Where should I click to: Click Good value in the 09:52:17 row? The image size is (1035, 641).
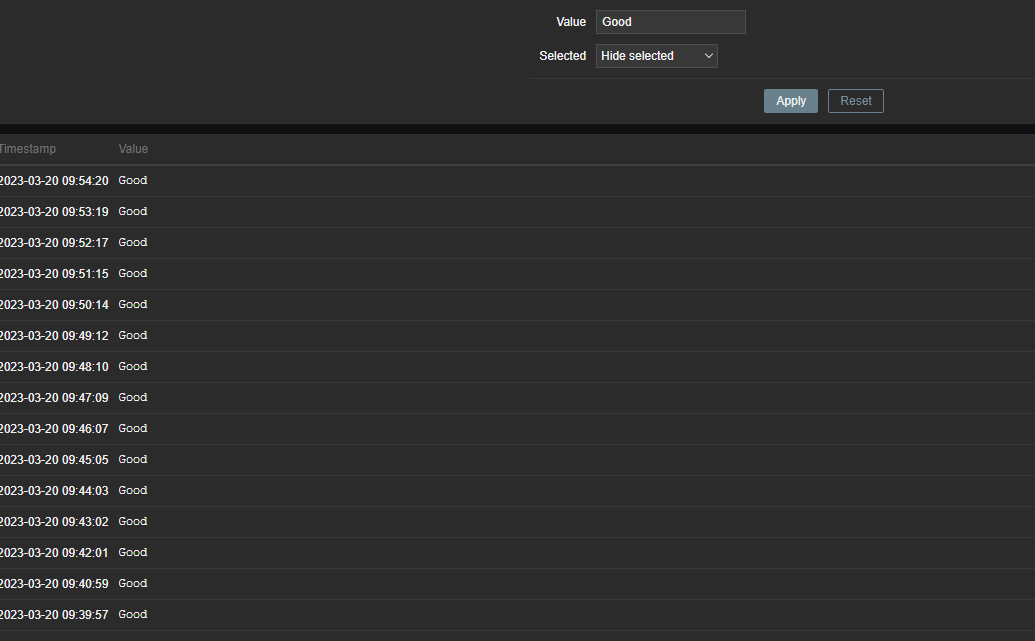pos(133,242)
